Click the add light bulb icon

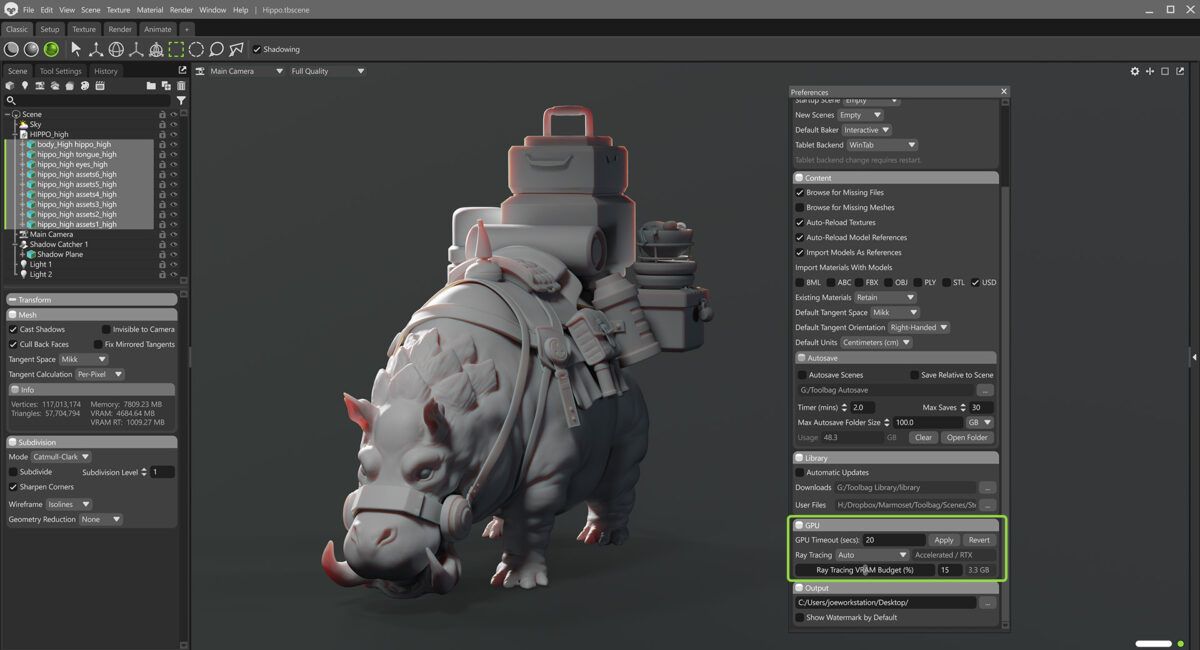click(x=25, y=86)
